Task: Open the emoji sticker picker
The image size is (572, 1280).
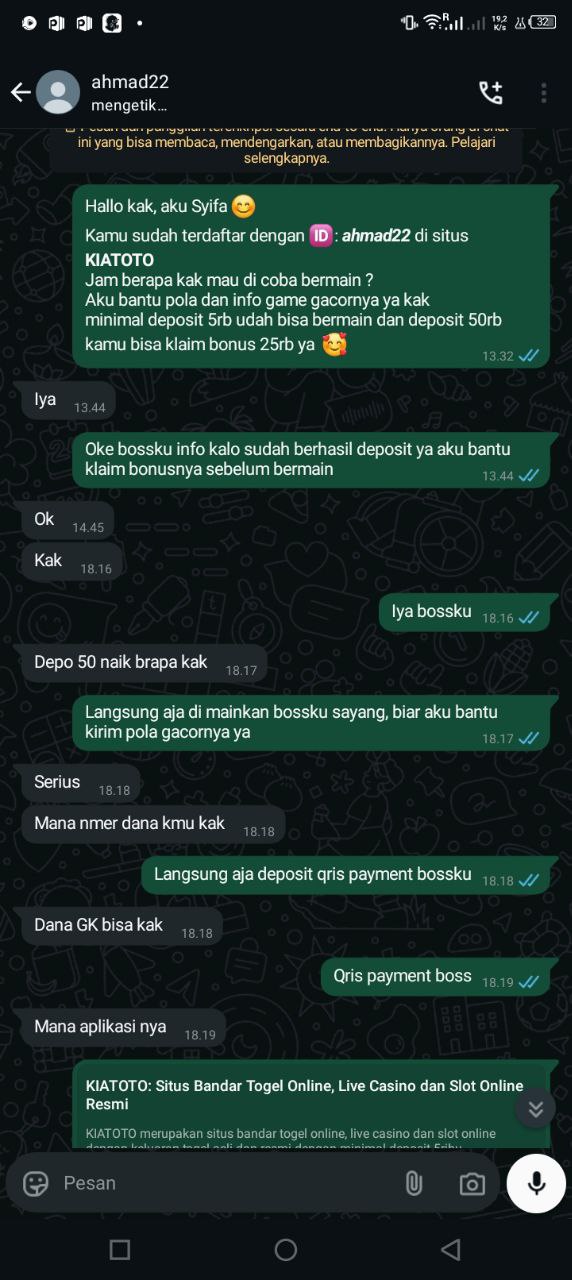Action: pos(36,1183)
